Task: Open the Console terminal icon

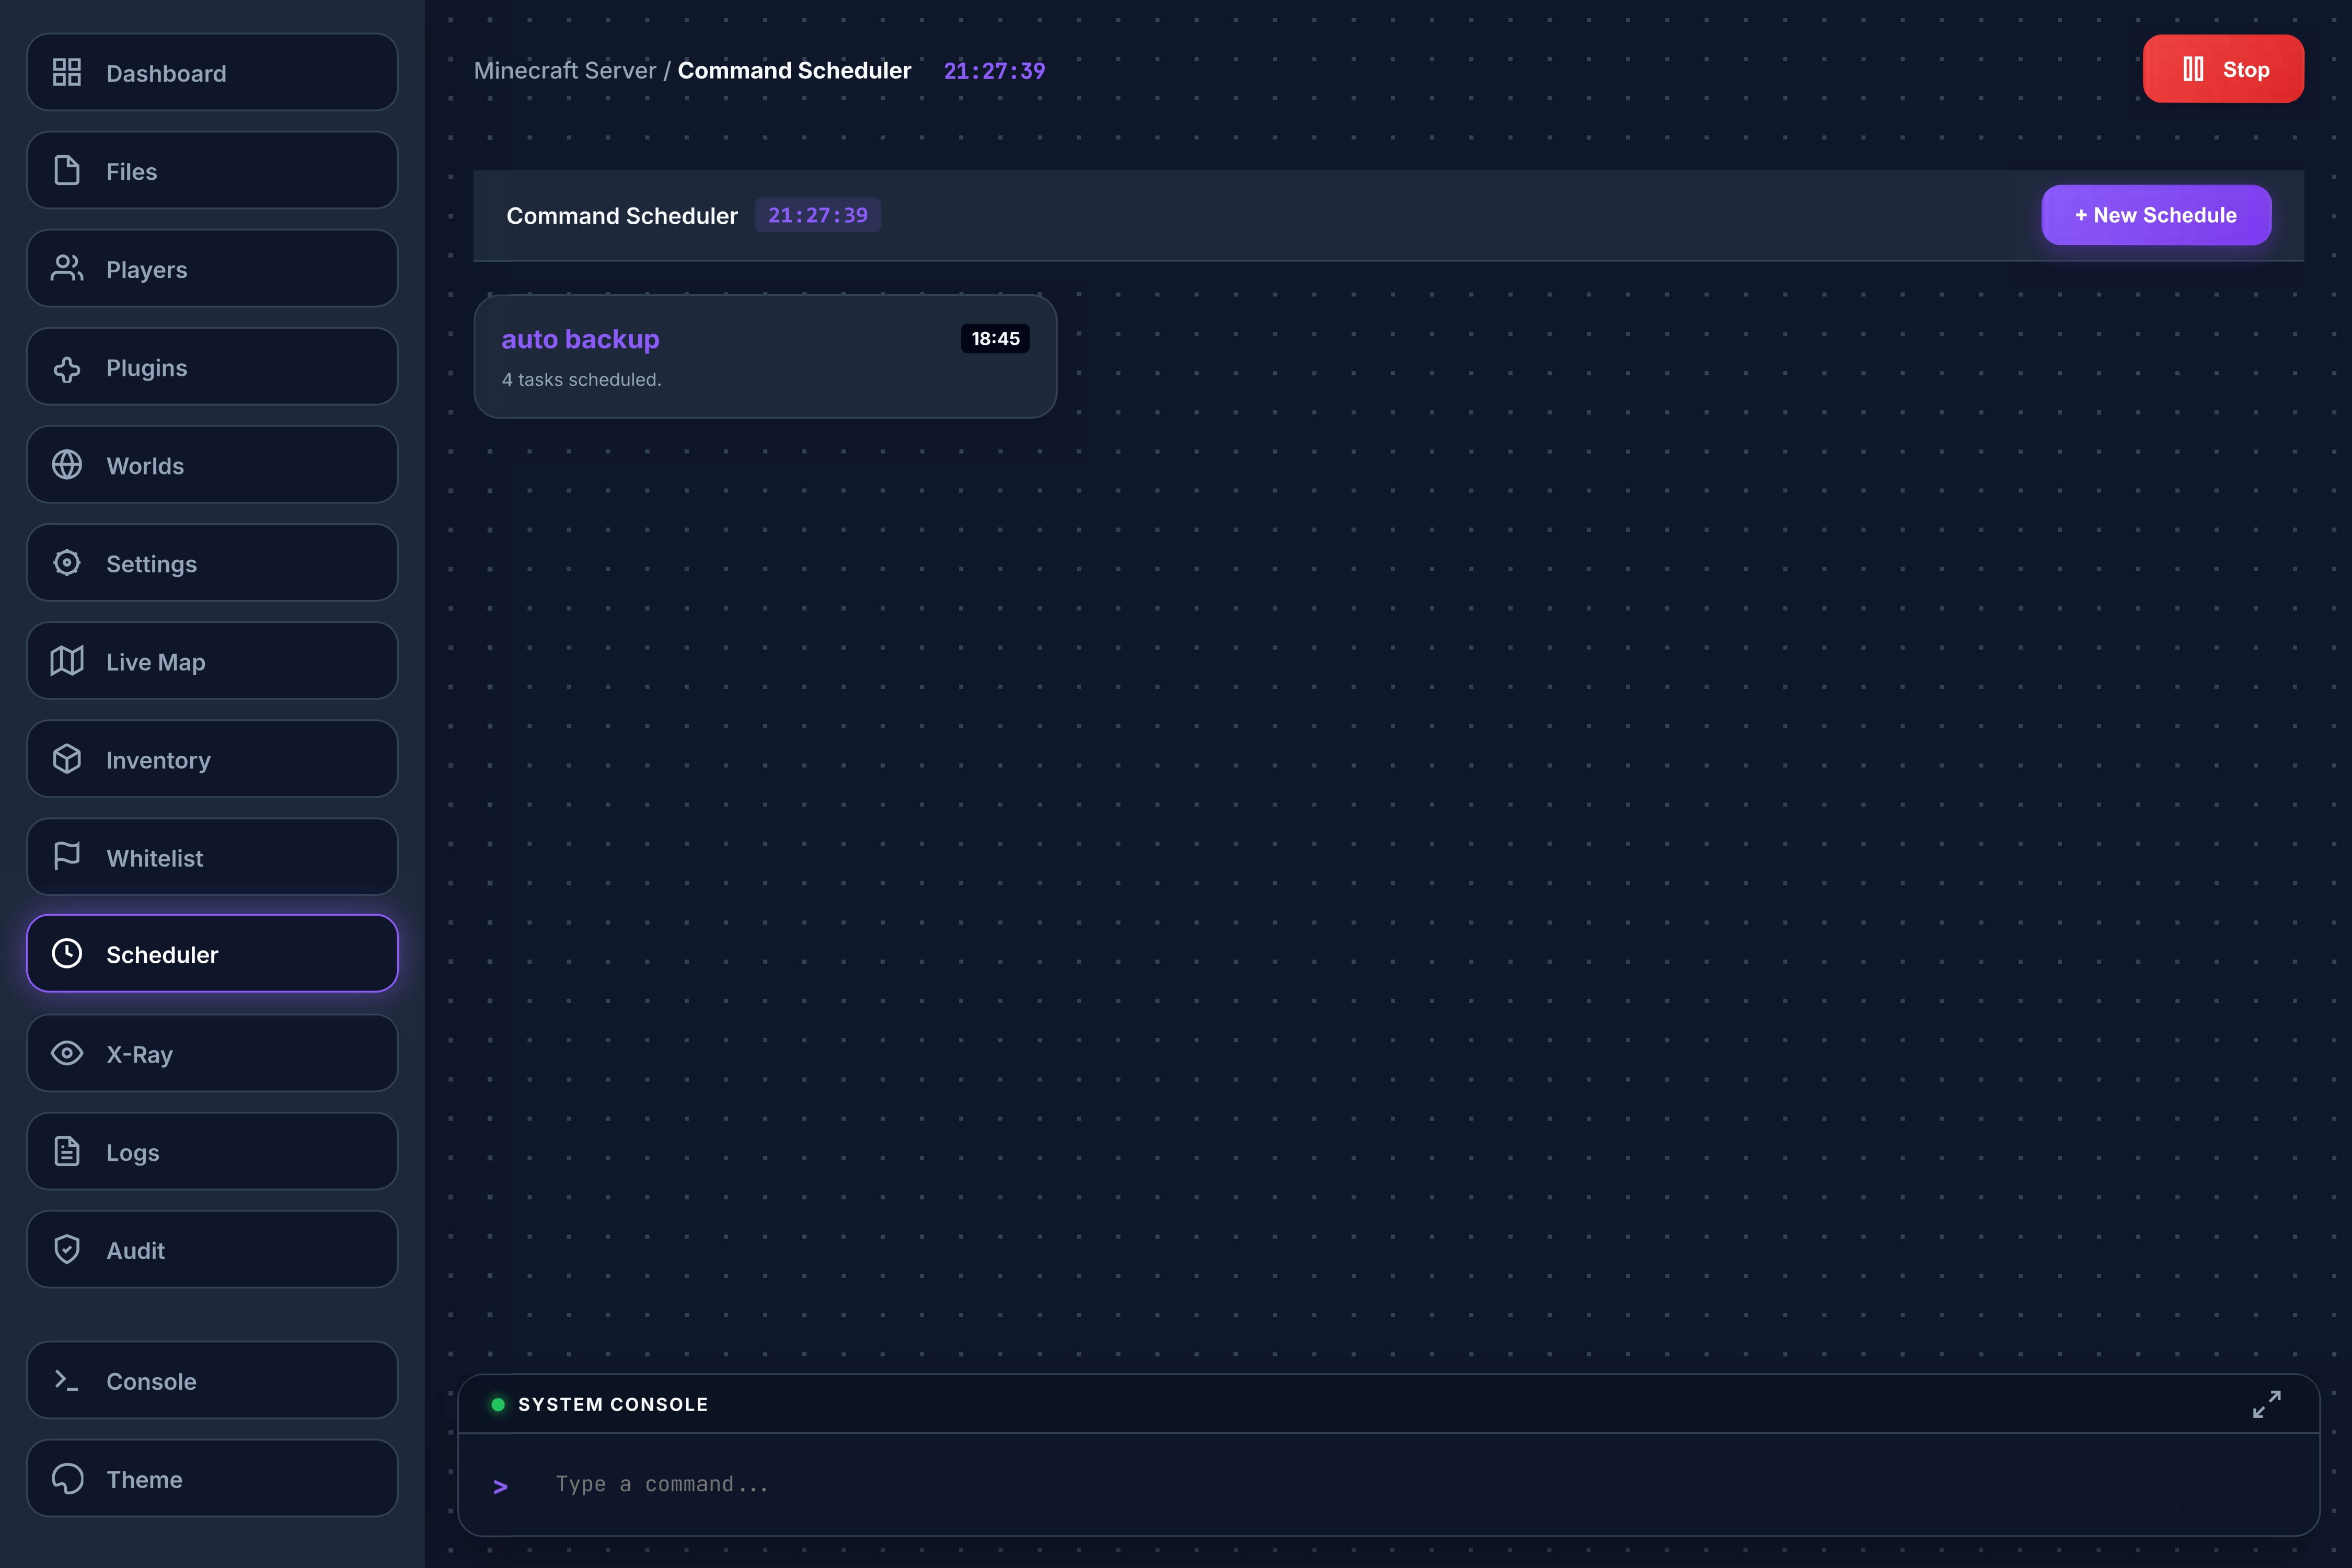Action: click(66, 1380)
